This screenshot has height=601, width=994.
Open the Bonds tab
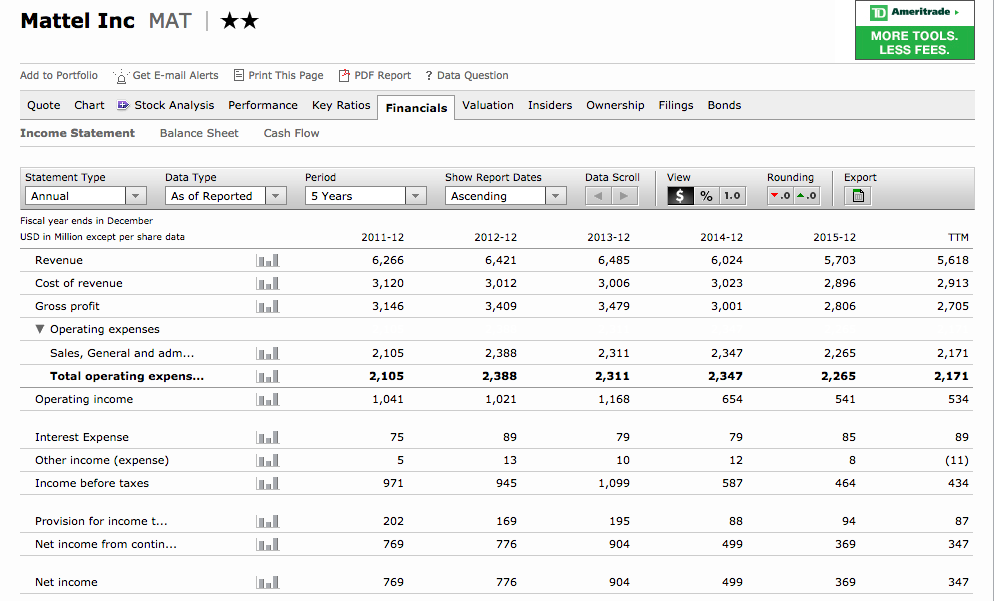[725, 105]
